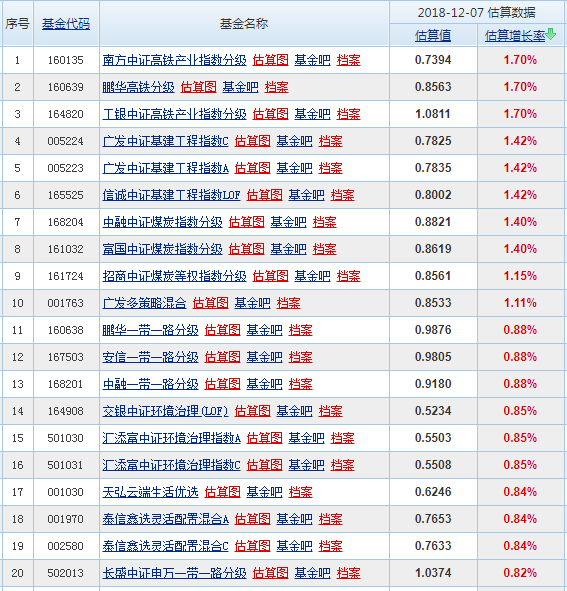Image resolution: width=567 pixels, height=591 pixels.
Task: Open 档案 for 工银中证高铁产业指数分级
Action: pos(348,114)
